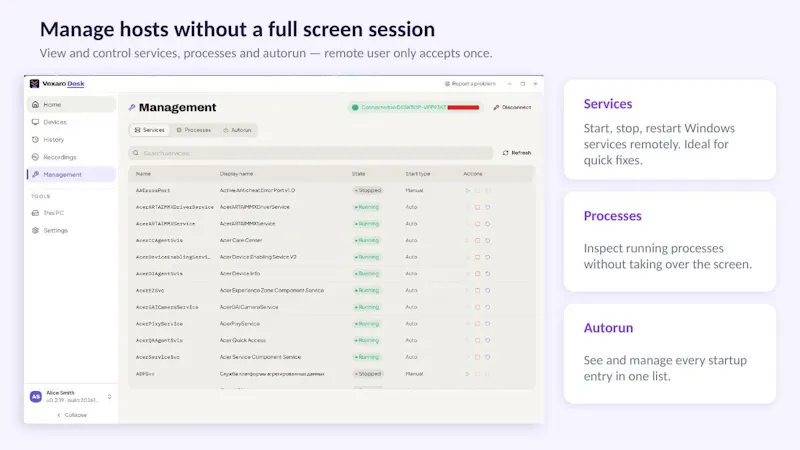Restart Acer Experience Zone Component Service
800x450 pixels.
tap(488, 290)
